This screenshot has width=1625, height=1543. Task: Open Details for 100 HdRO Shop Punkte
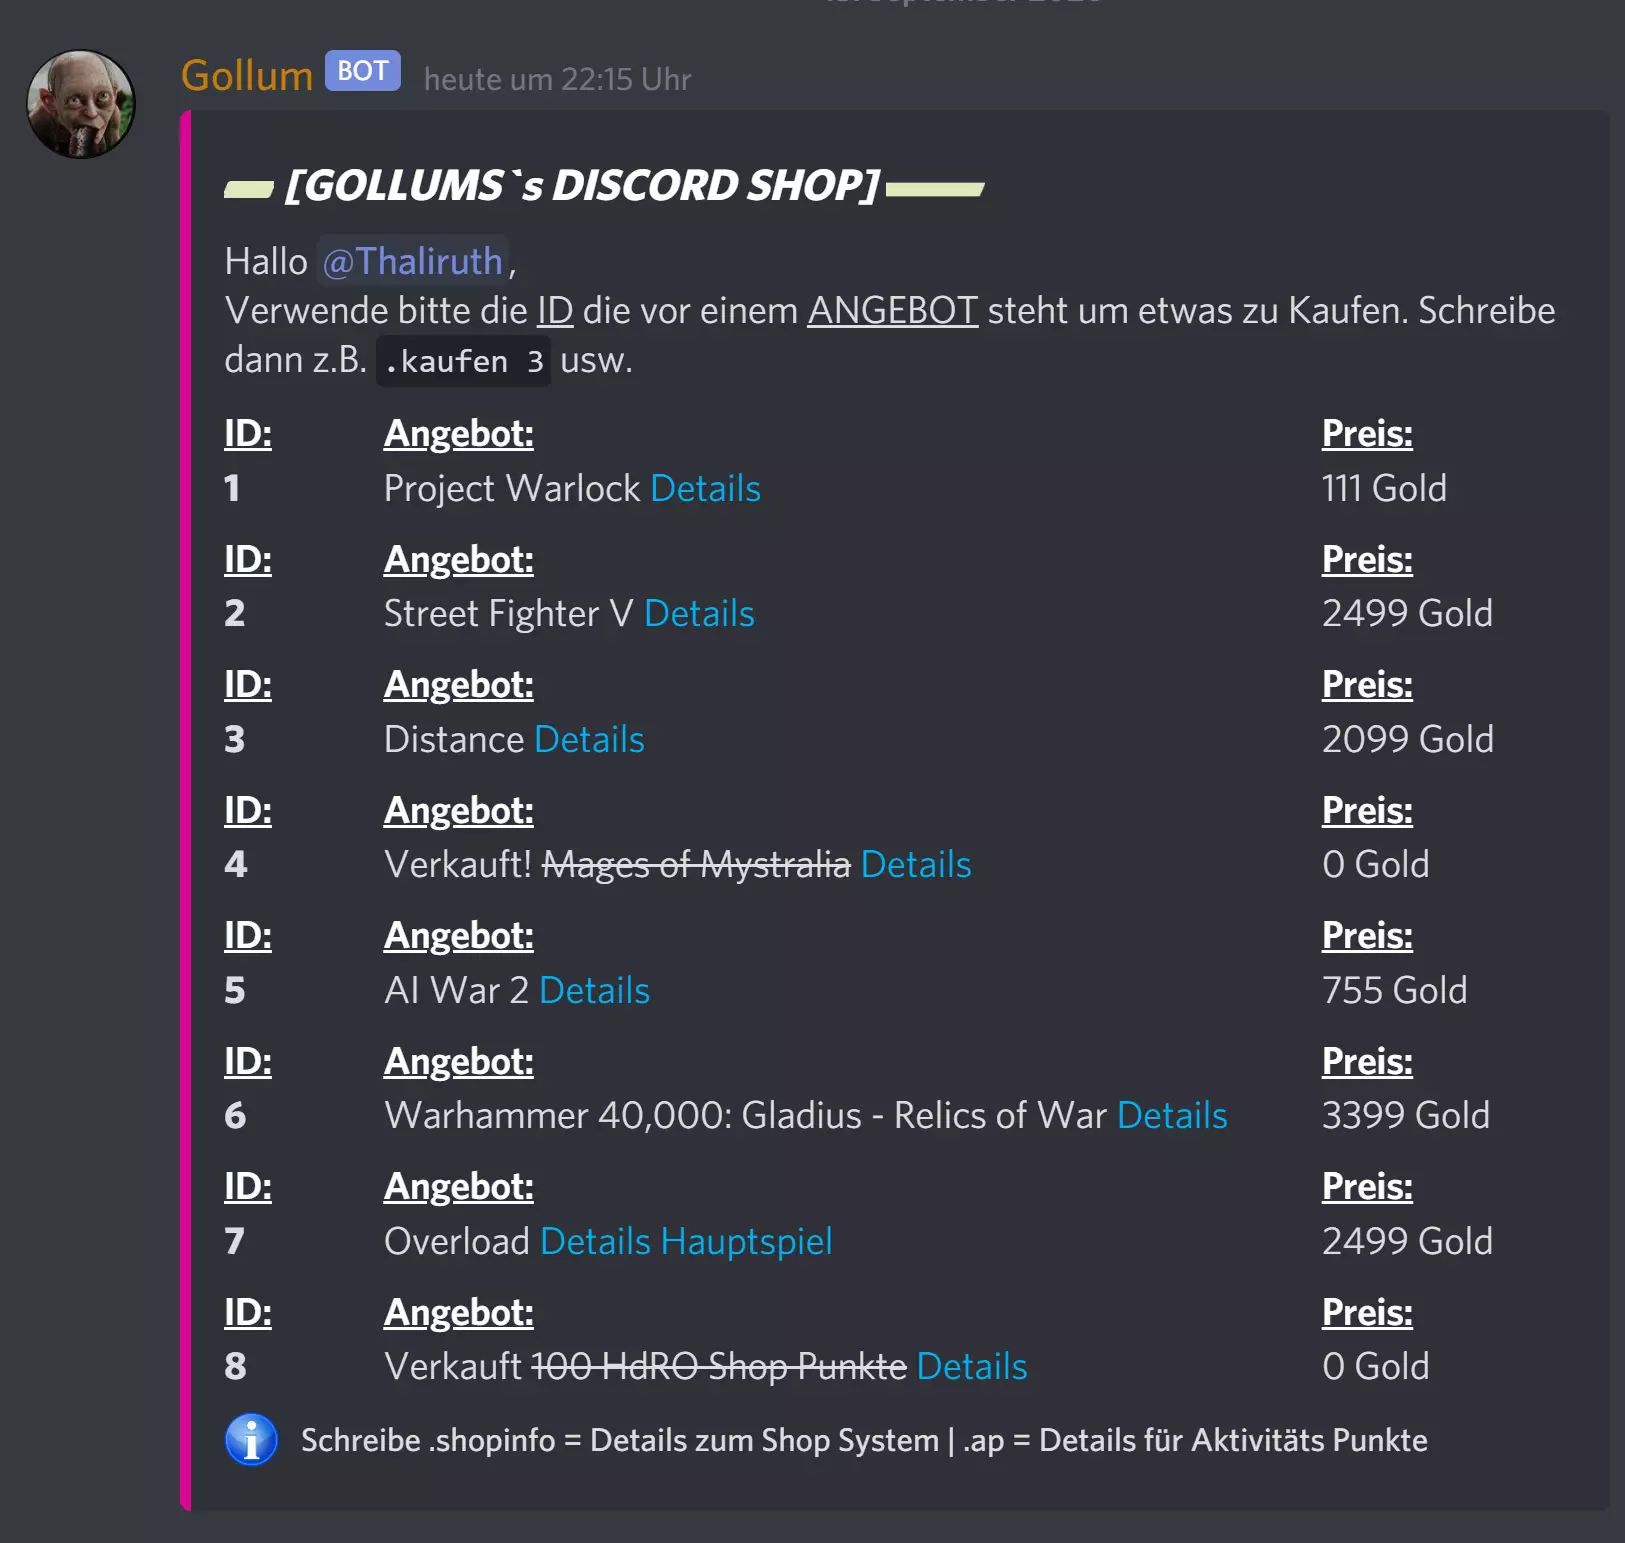(x=971, y=1366)
